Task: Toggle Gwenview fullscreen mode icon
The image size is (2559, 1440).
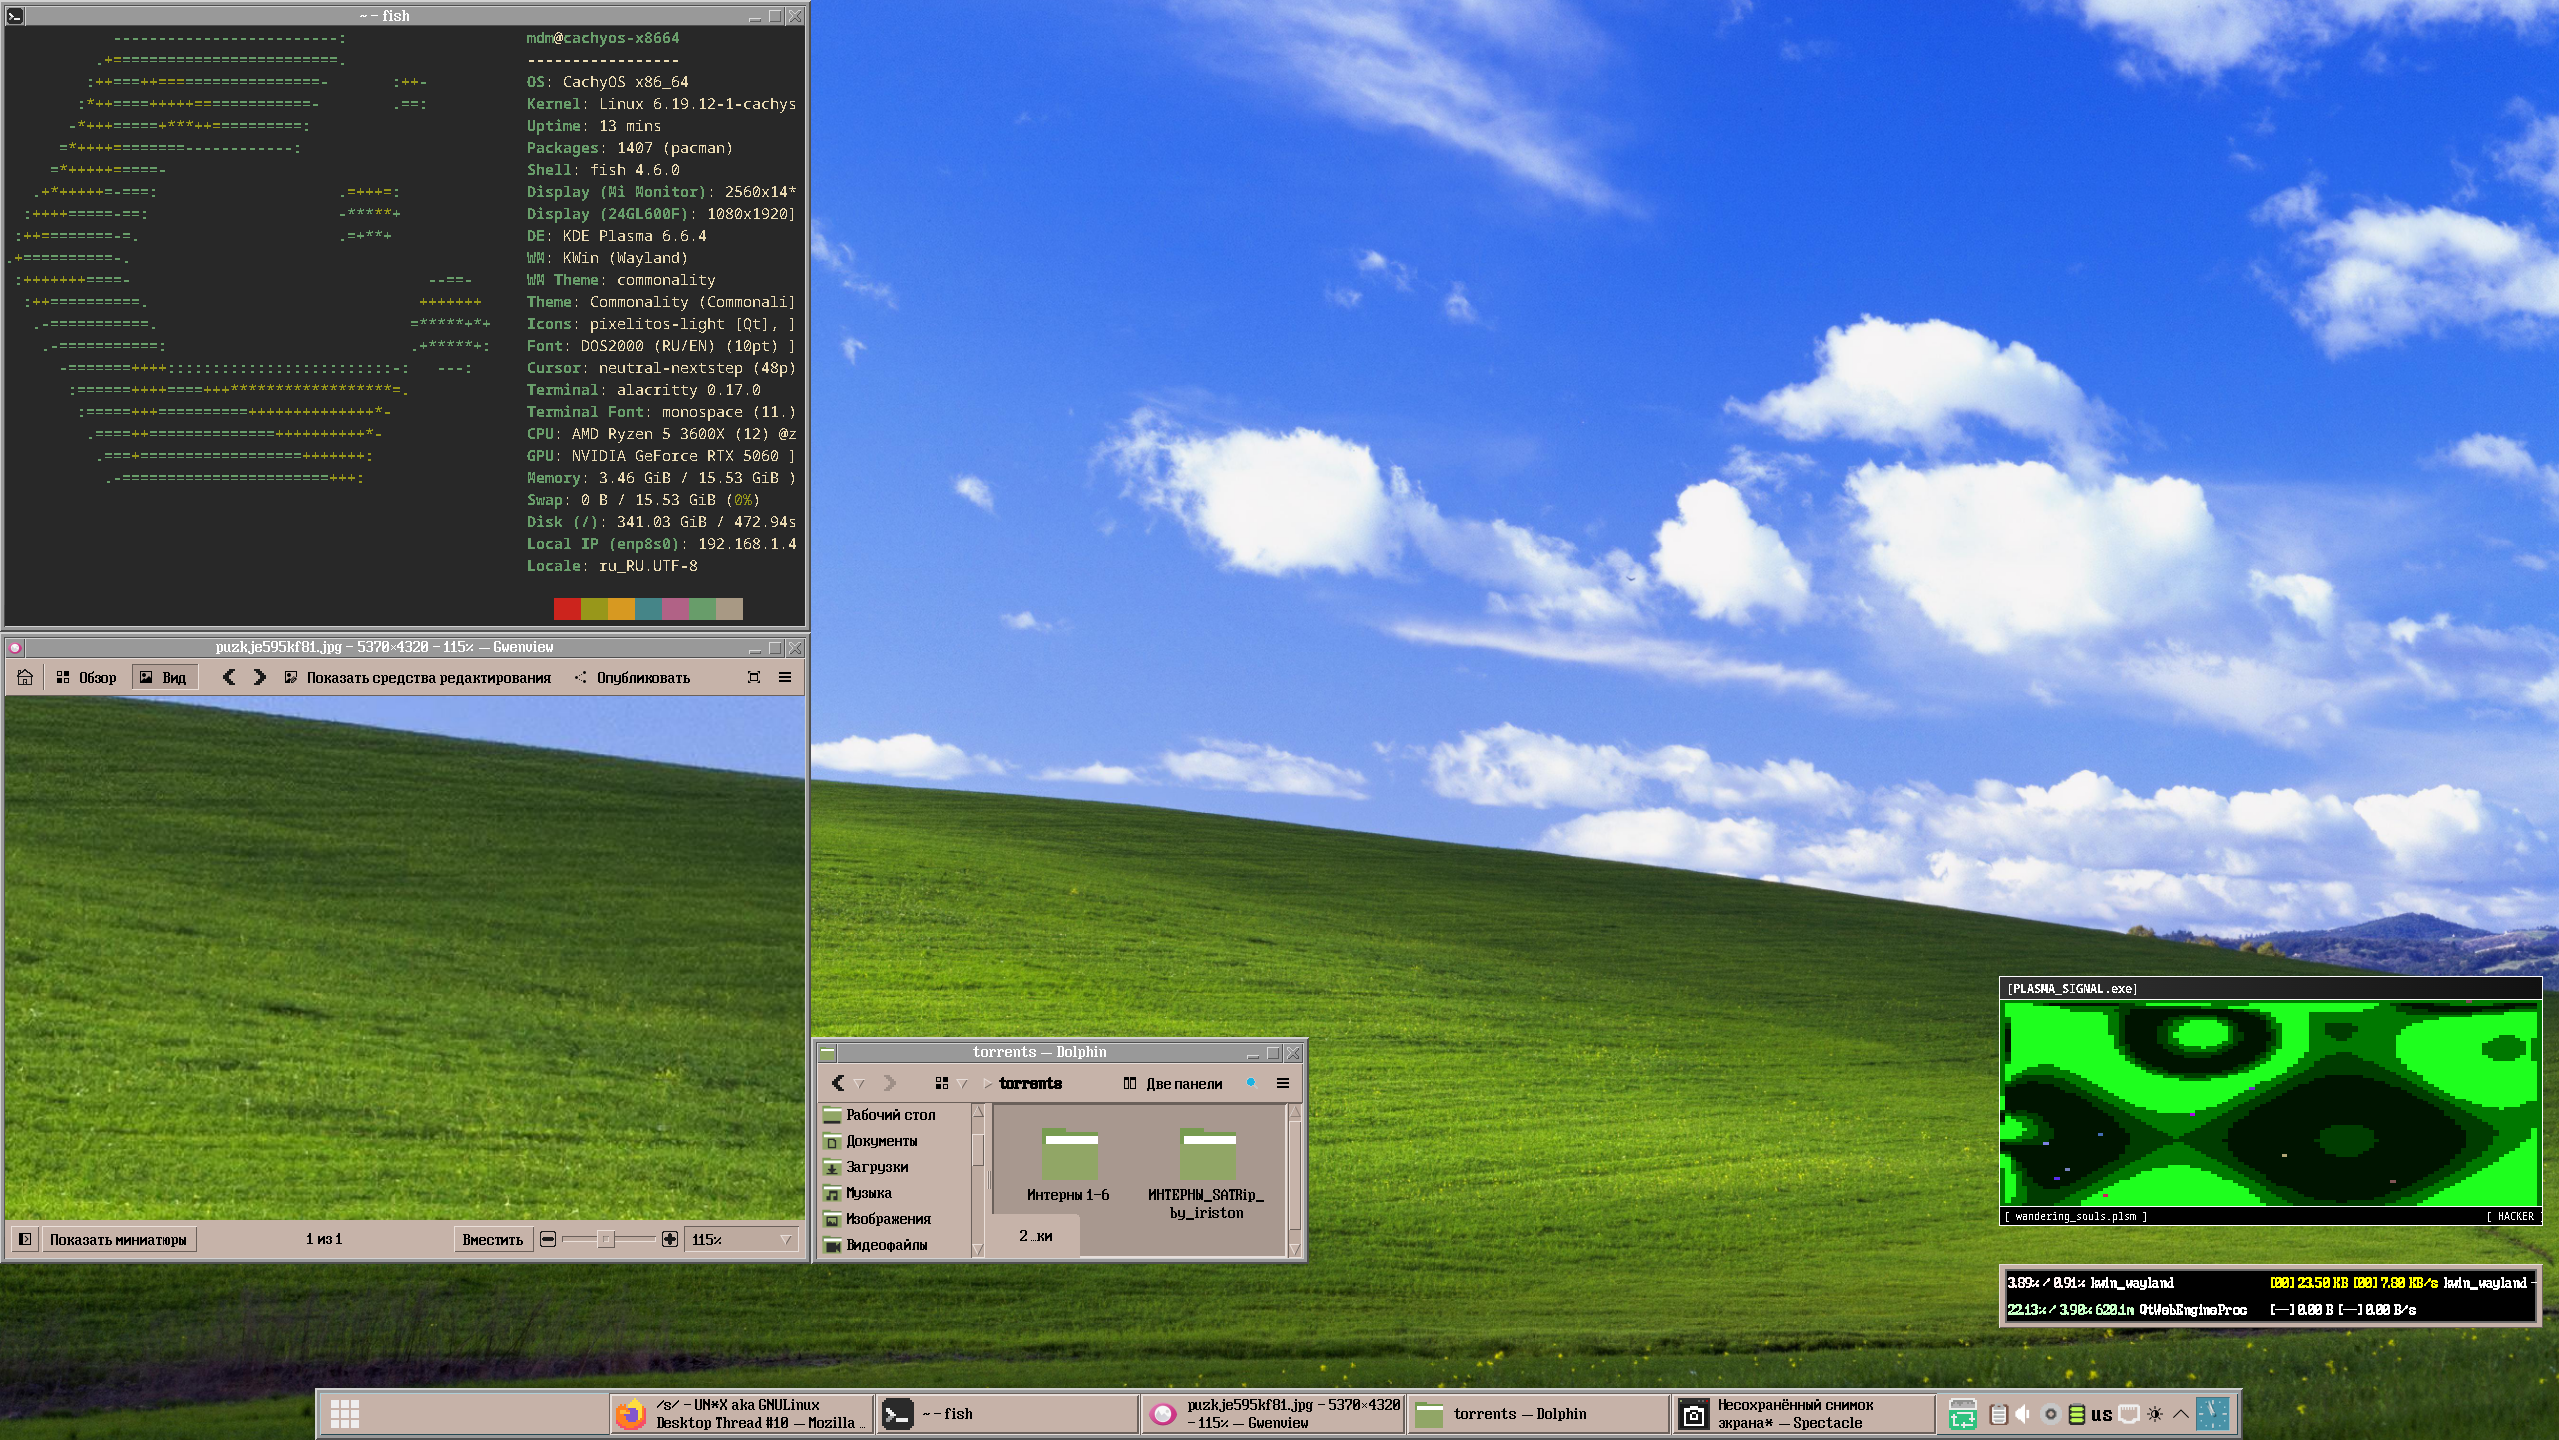Action: [754, 677]
